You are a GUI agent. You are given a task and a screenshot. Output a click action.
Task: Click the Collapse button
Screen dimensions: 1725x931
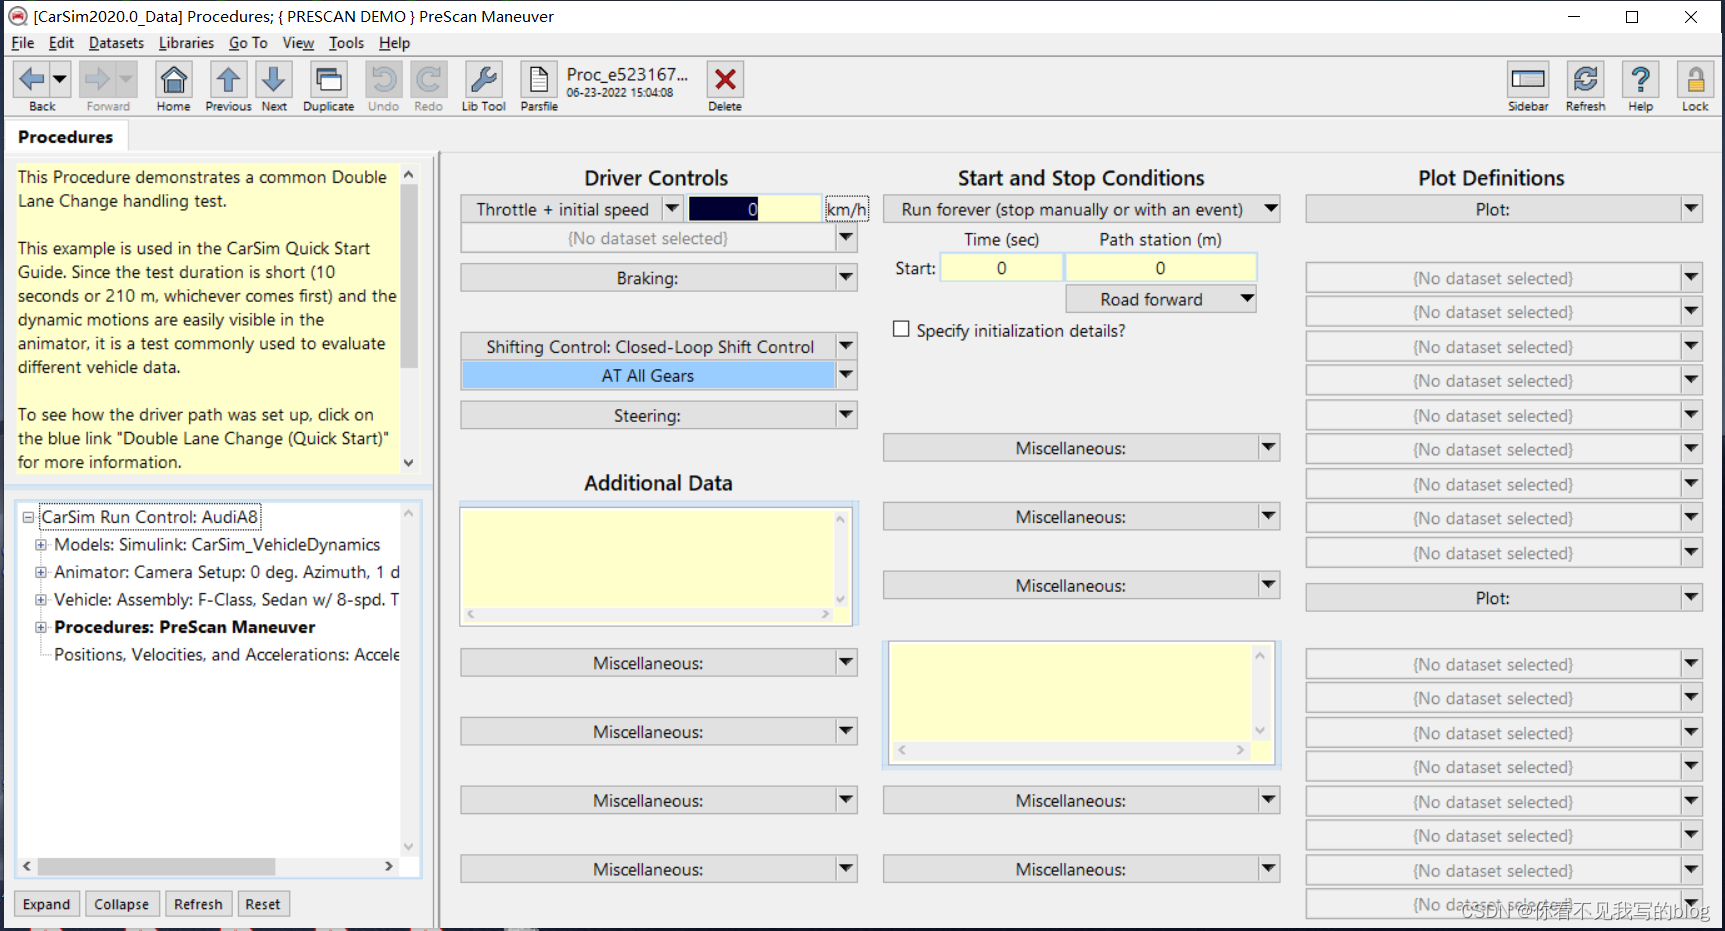pos(121,904)
